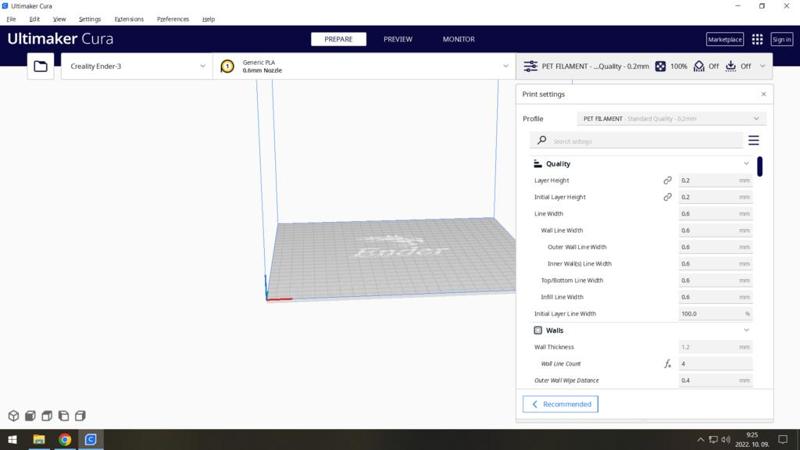Open notification center icon
Screen dimensions: 800x450
coord(783,439)
